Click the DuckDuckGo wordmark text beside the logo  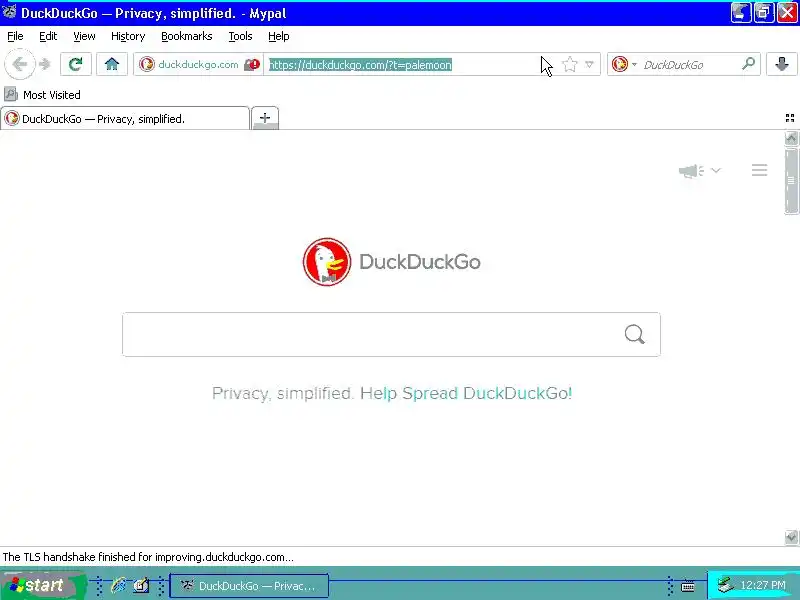420,262
